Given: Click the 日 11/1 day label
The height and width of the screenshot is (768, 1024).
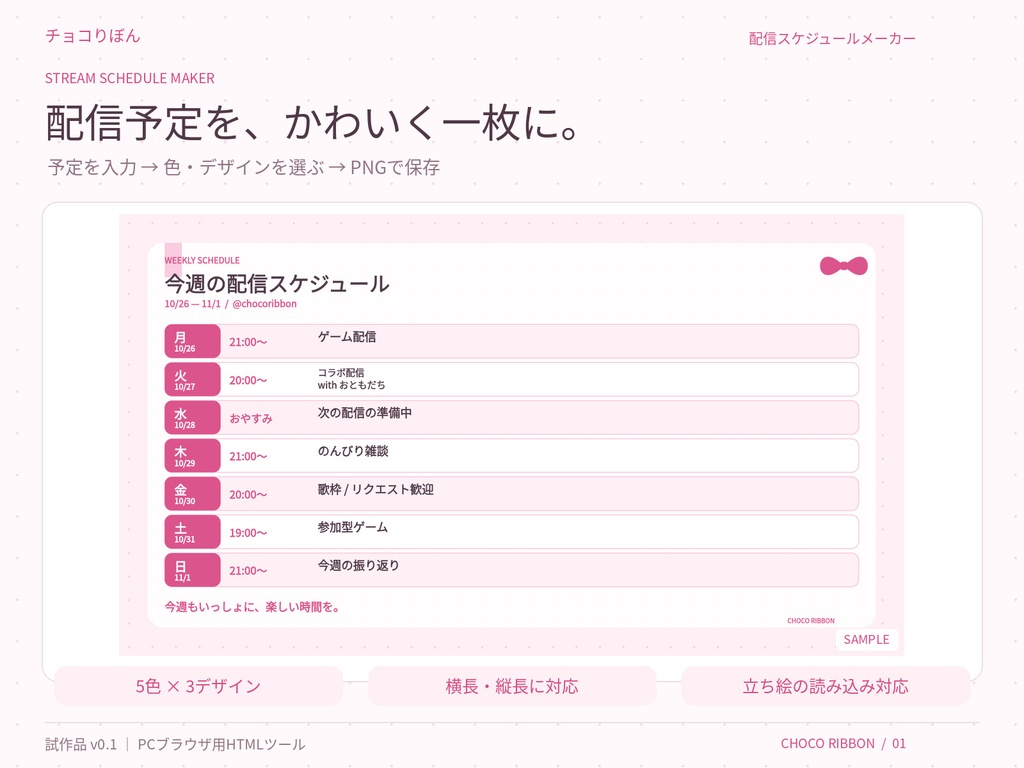Looking at the screenshot, I should pos(192,571).
